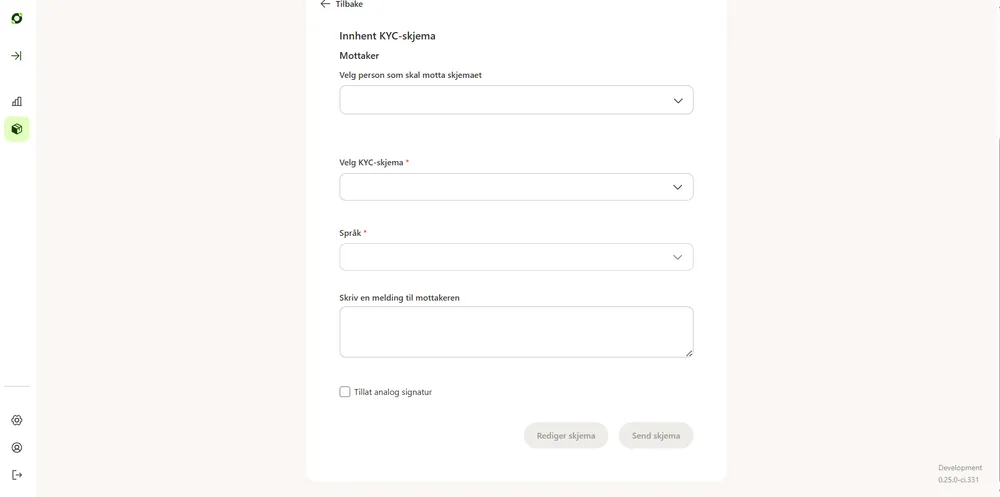Screen dimensions: 1000x497
Task: Click the green app logo icon
Action: [x=17, y=19]
